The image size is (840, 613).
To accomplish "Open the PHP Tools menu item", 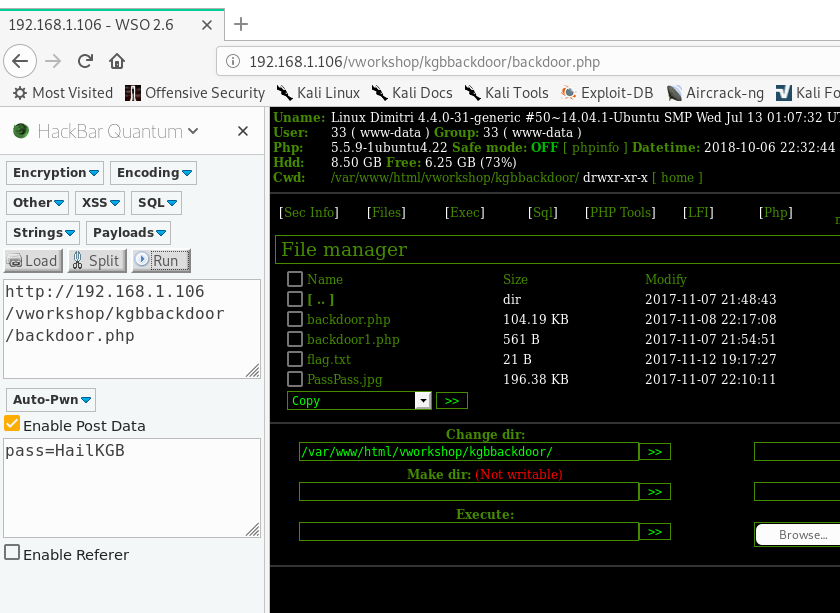I will [x=622, y=212].
